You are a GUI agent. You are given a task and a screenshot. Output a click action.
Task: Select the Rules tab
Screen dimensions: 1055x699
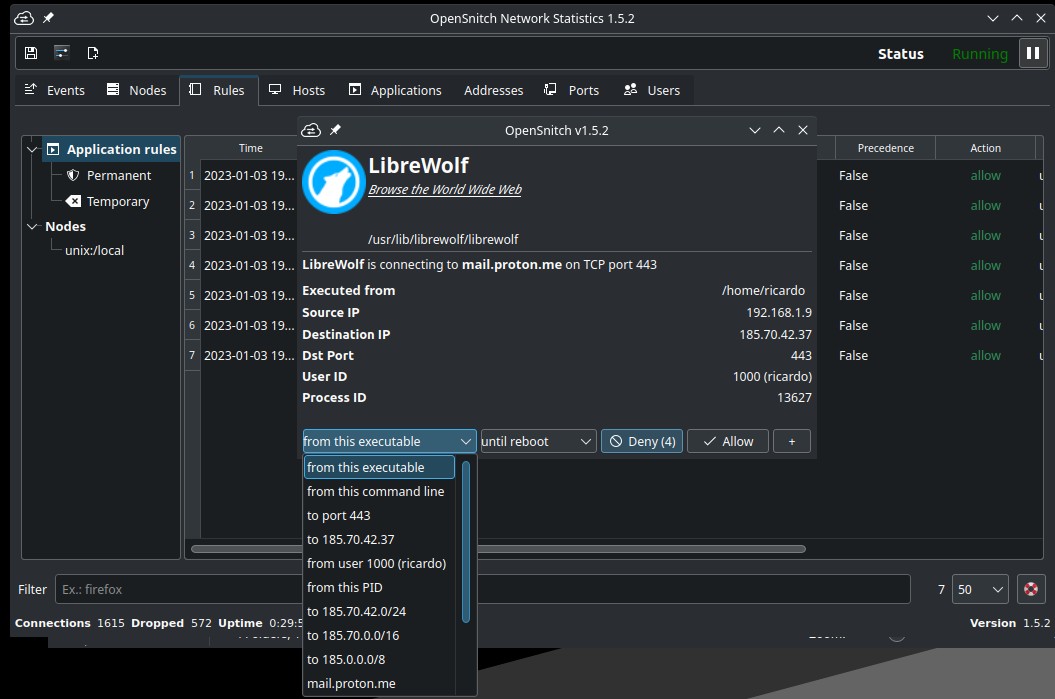219,90
